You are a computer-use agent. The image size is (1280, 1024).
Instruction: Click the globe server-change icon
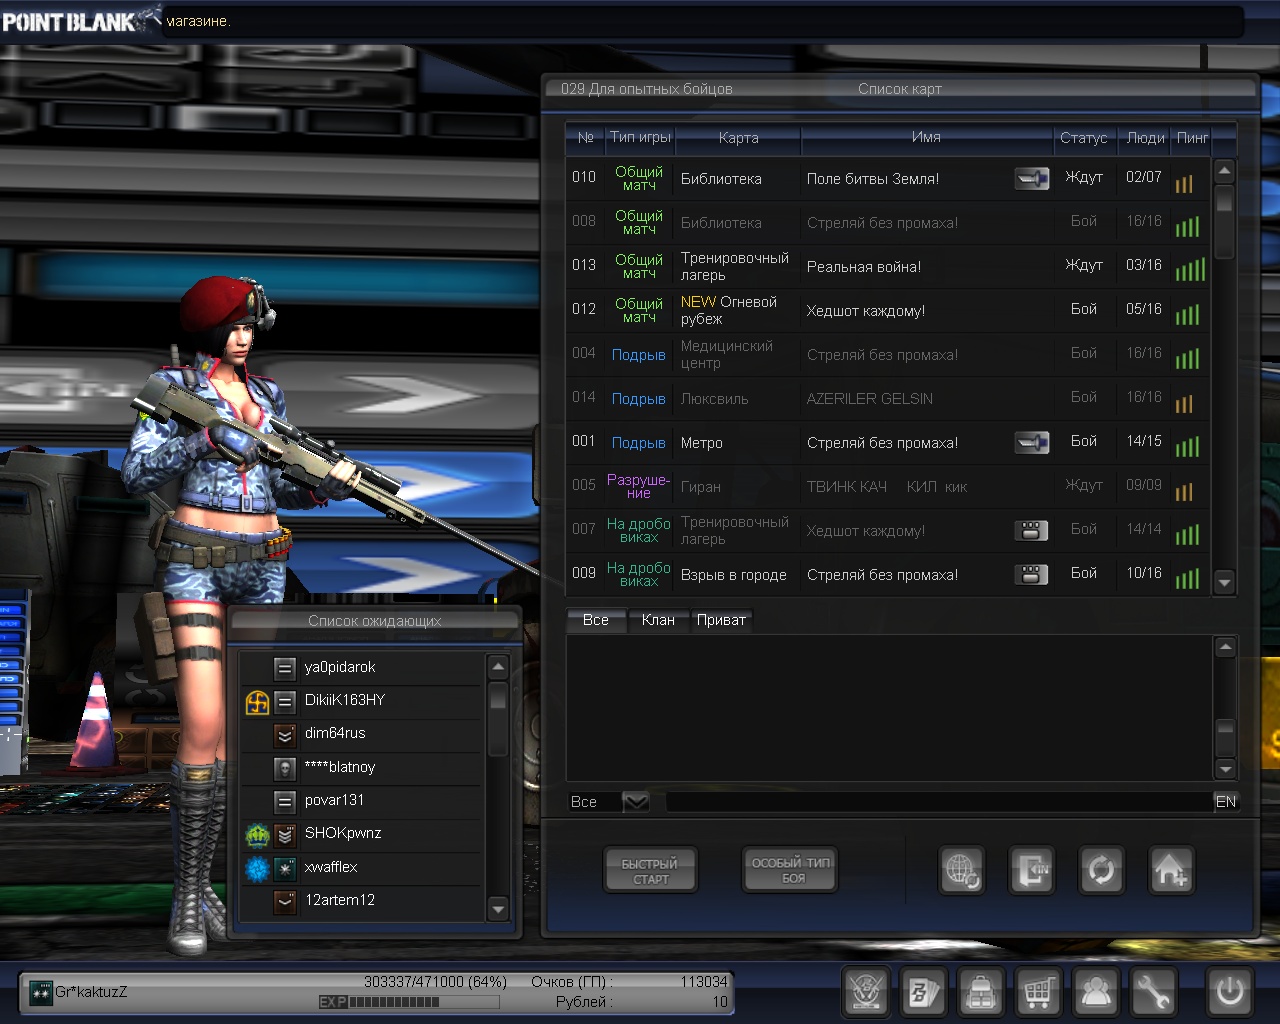coord(962,870)
